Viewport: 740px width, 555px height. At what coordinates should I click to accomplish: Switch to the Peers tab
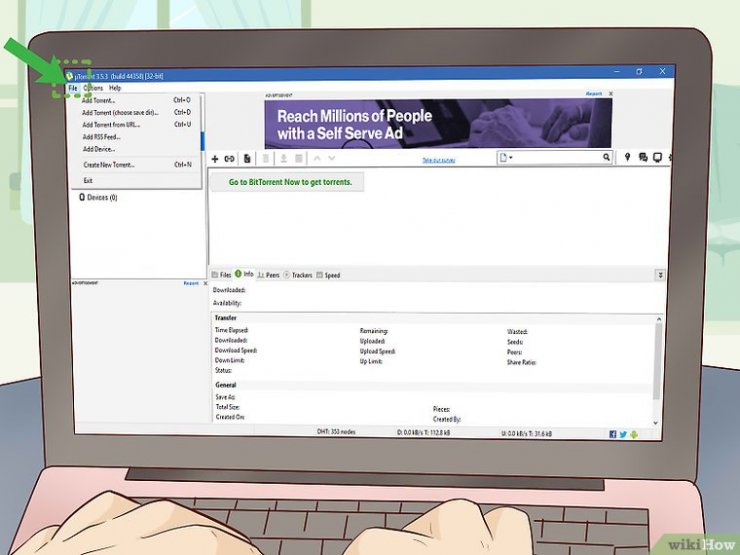(x=268, y=275)
